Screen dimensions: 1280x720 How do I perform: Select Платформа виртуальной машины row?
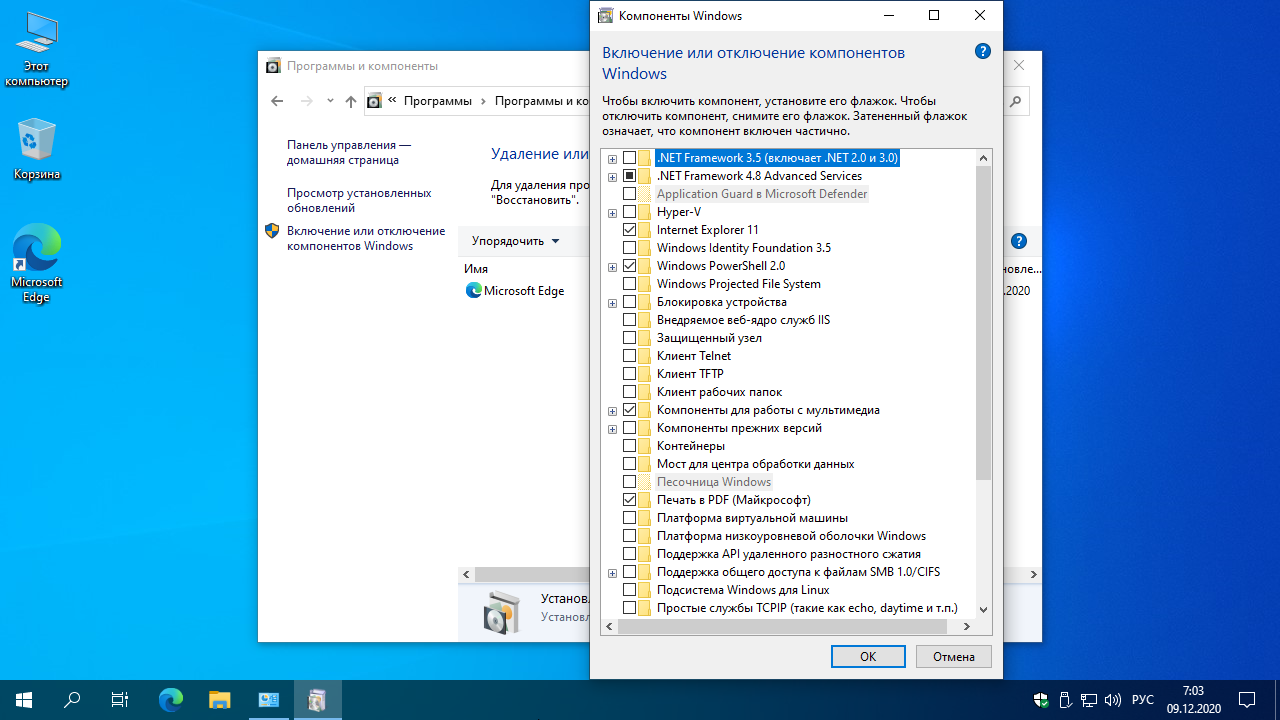[x=752, y=518]
